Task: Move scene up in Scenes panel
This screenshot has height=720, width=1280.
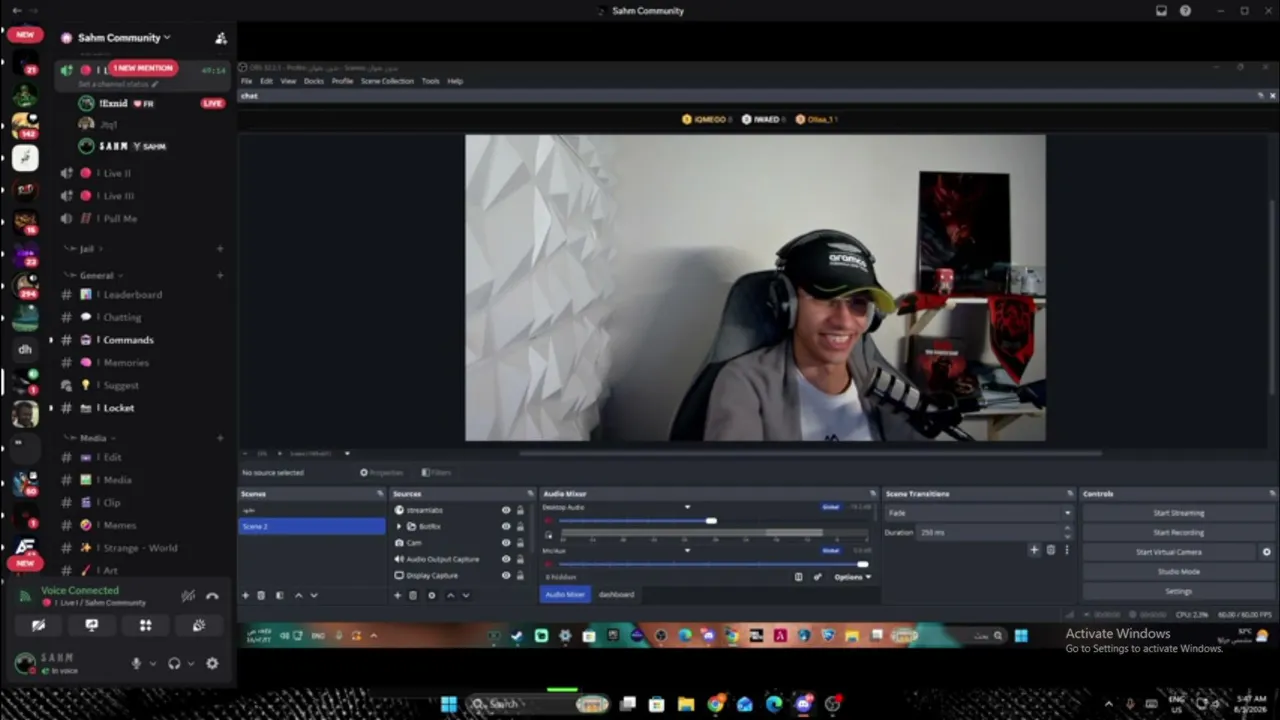Action: coord(298,595)
